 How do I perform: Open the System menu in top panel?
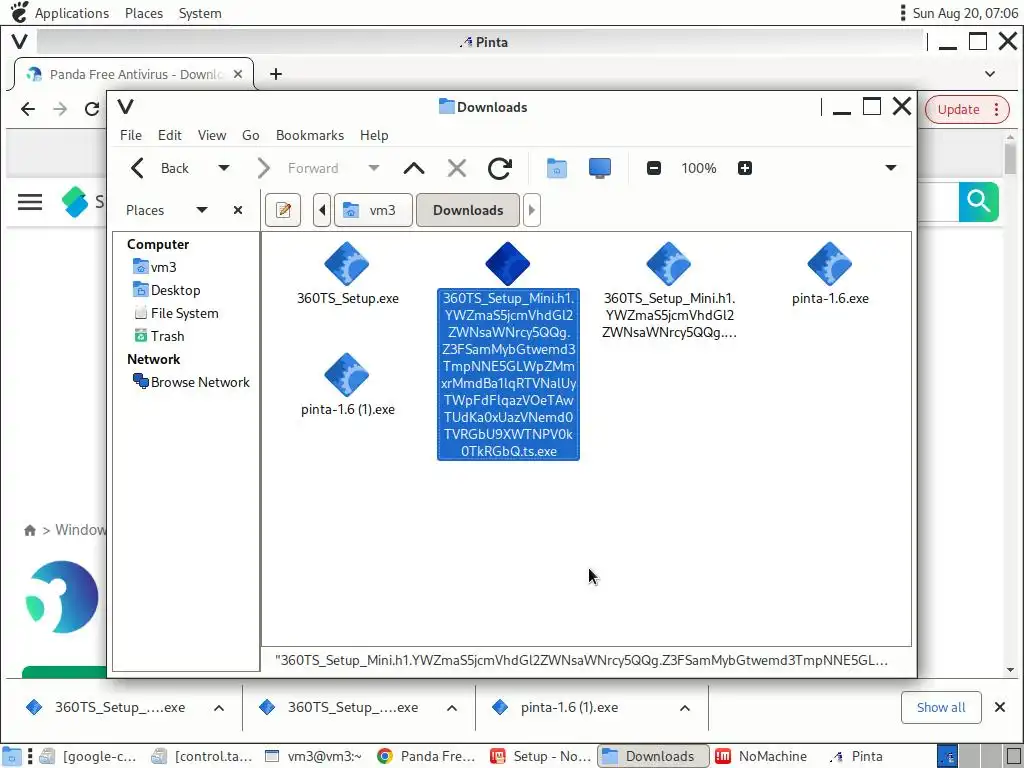[200, 13]
